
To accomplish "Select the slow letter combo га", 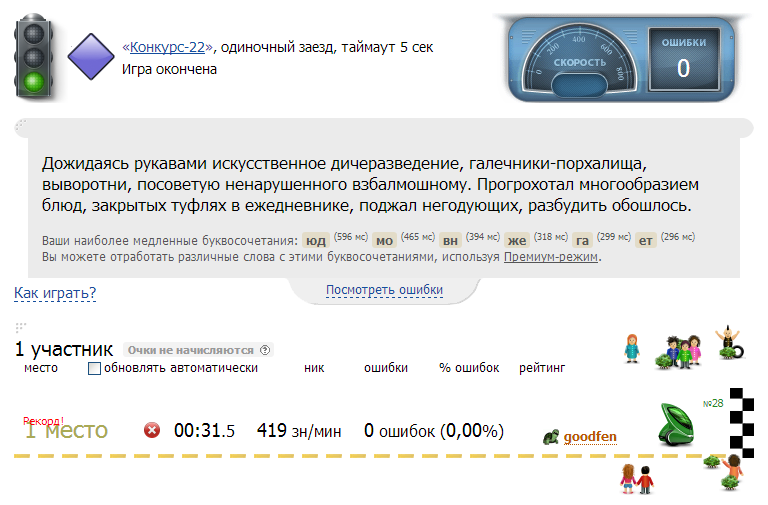I will 582,240.
